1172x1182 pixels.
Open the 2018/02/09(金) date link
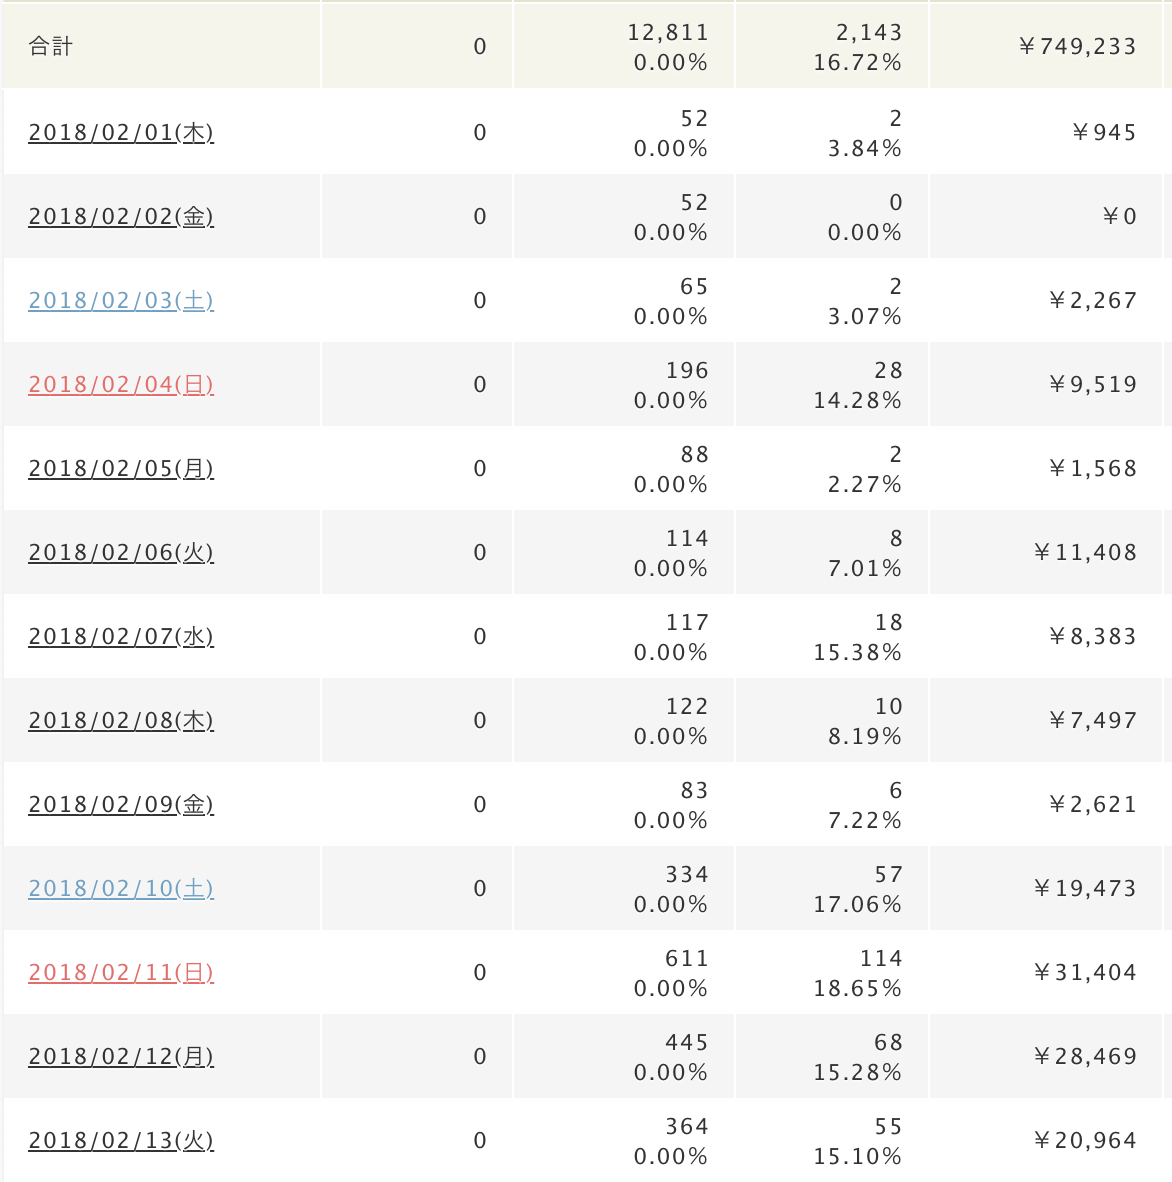[x=121, y=805]
